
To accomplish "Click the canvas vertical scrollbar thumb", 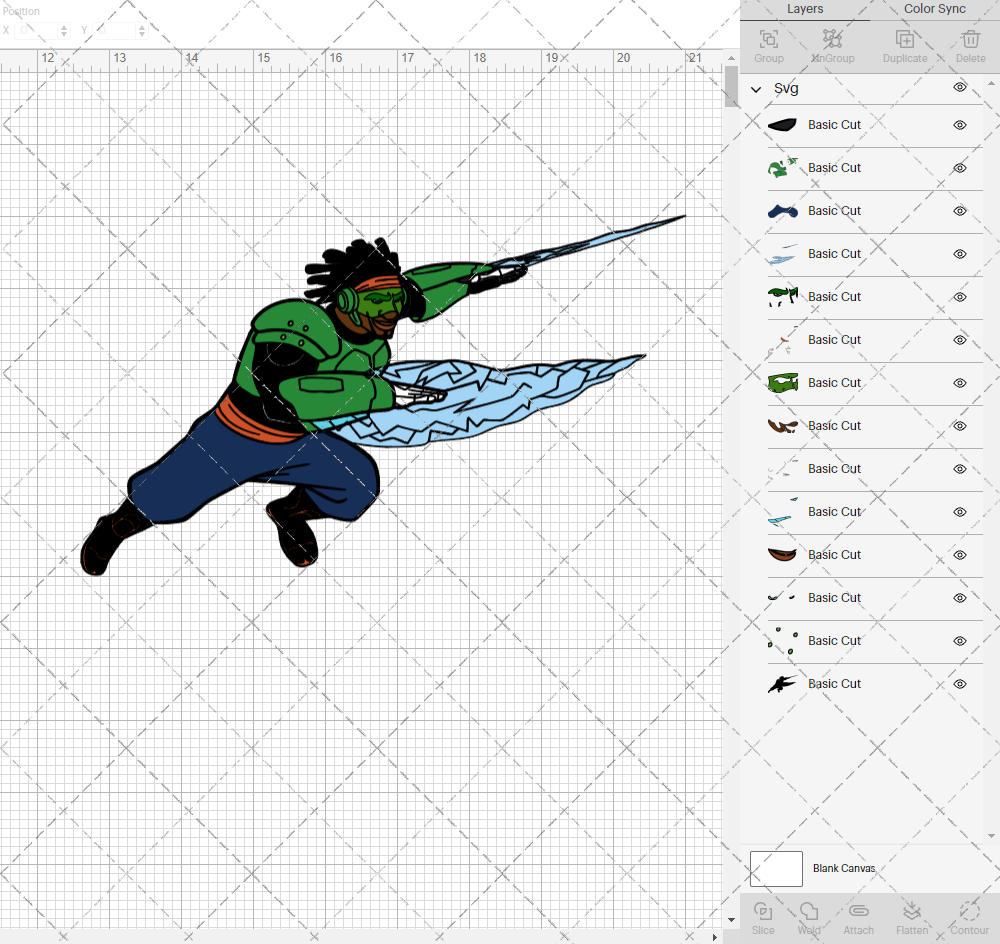I will (x=731, y=87).
